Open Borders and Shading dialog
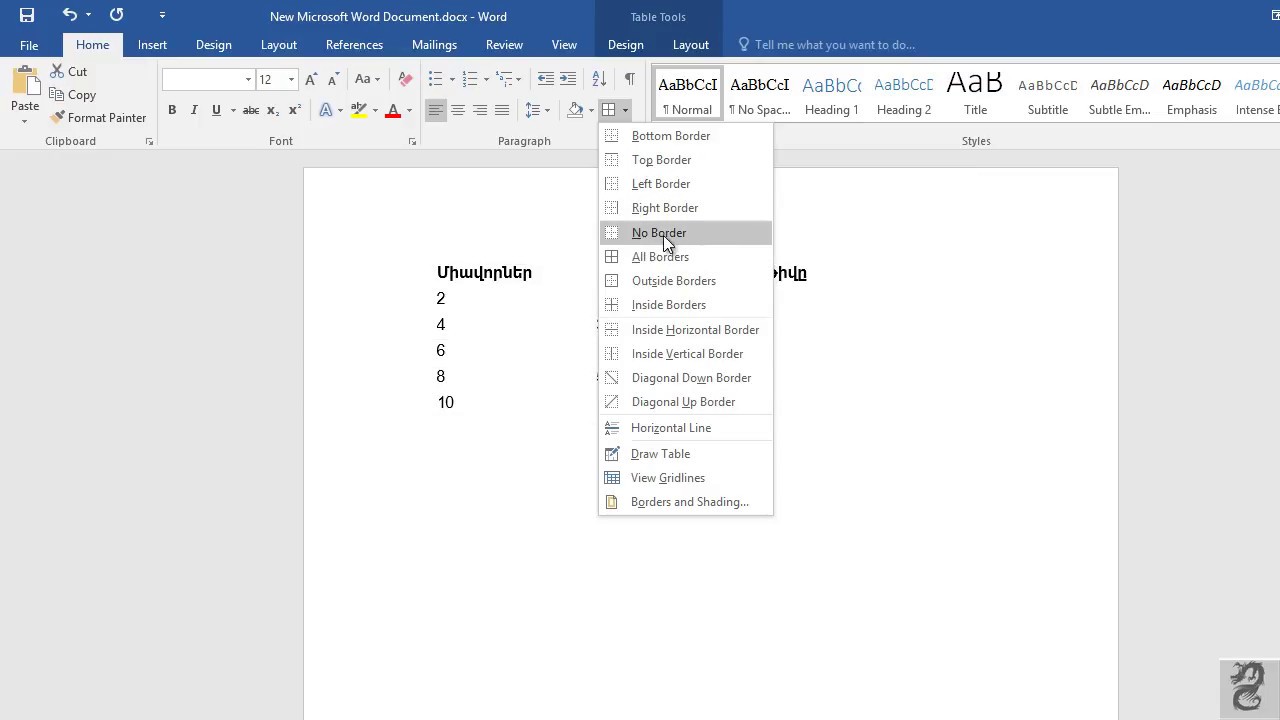The image size is (1280, 720). [x=686, y=502]
